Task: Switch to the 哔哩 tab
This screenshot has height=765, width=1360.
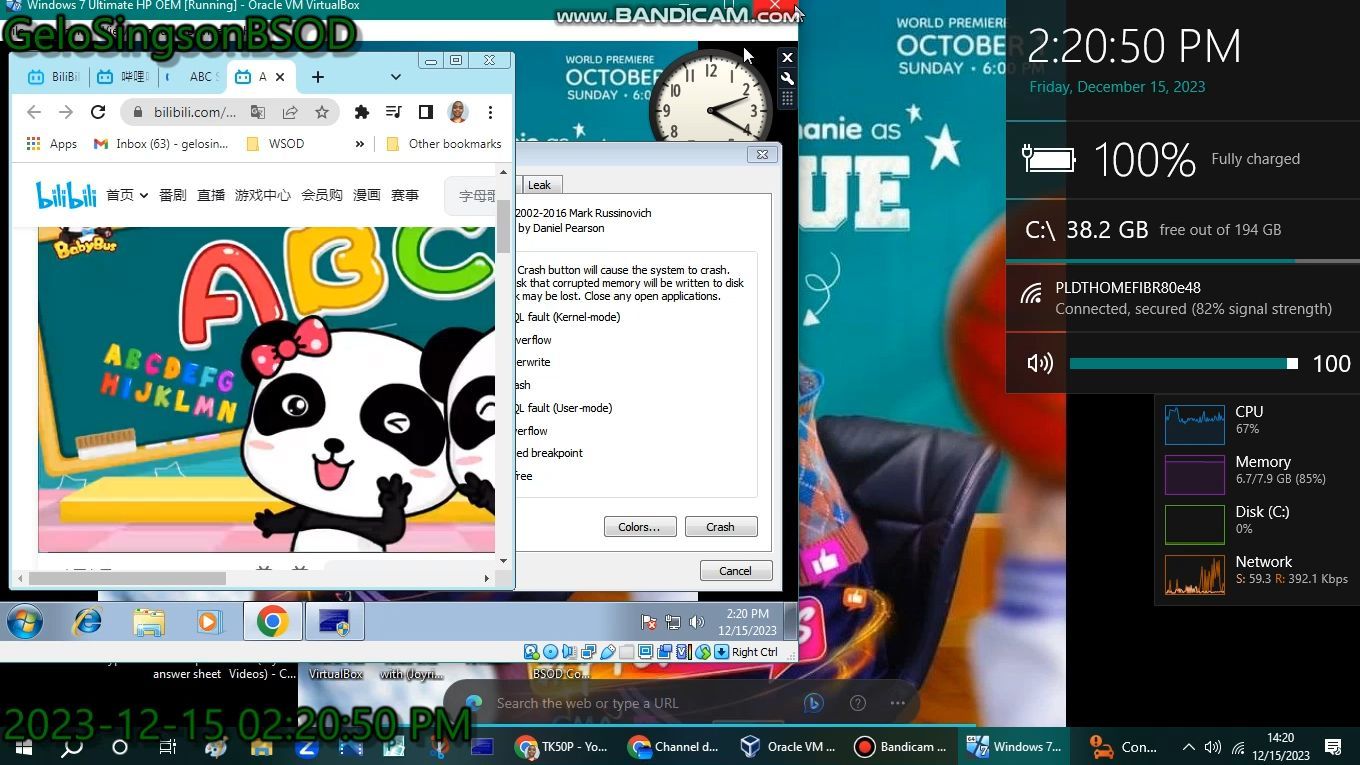Action: pyautogui.click(x=123, y=77)
